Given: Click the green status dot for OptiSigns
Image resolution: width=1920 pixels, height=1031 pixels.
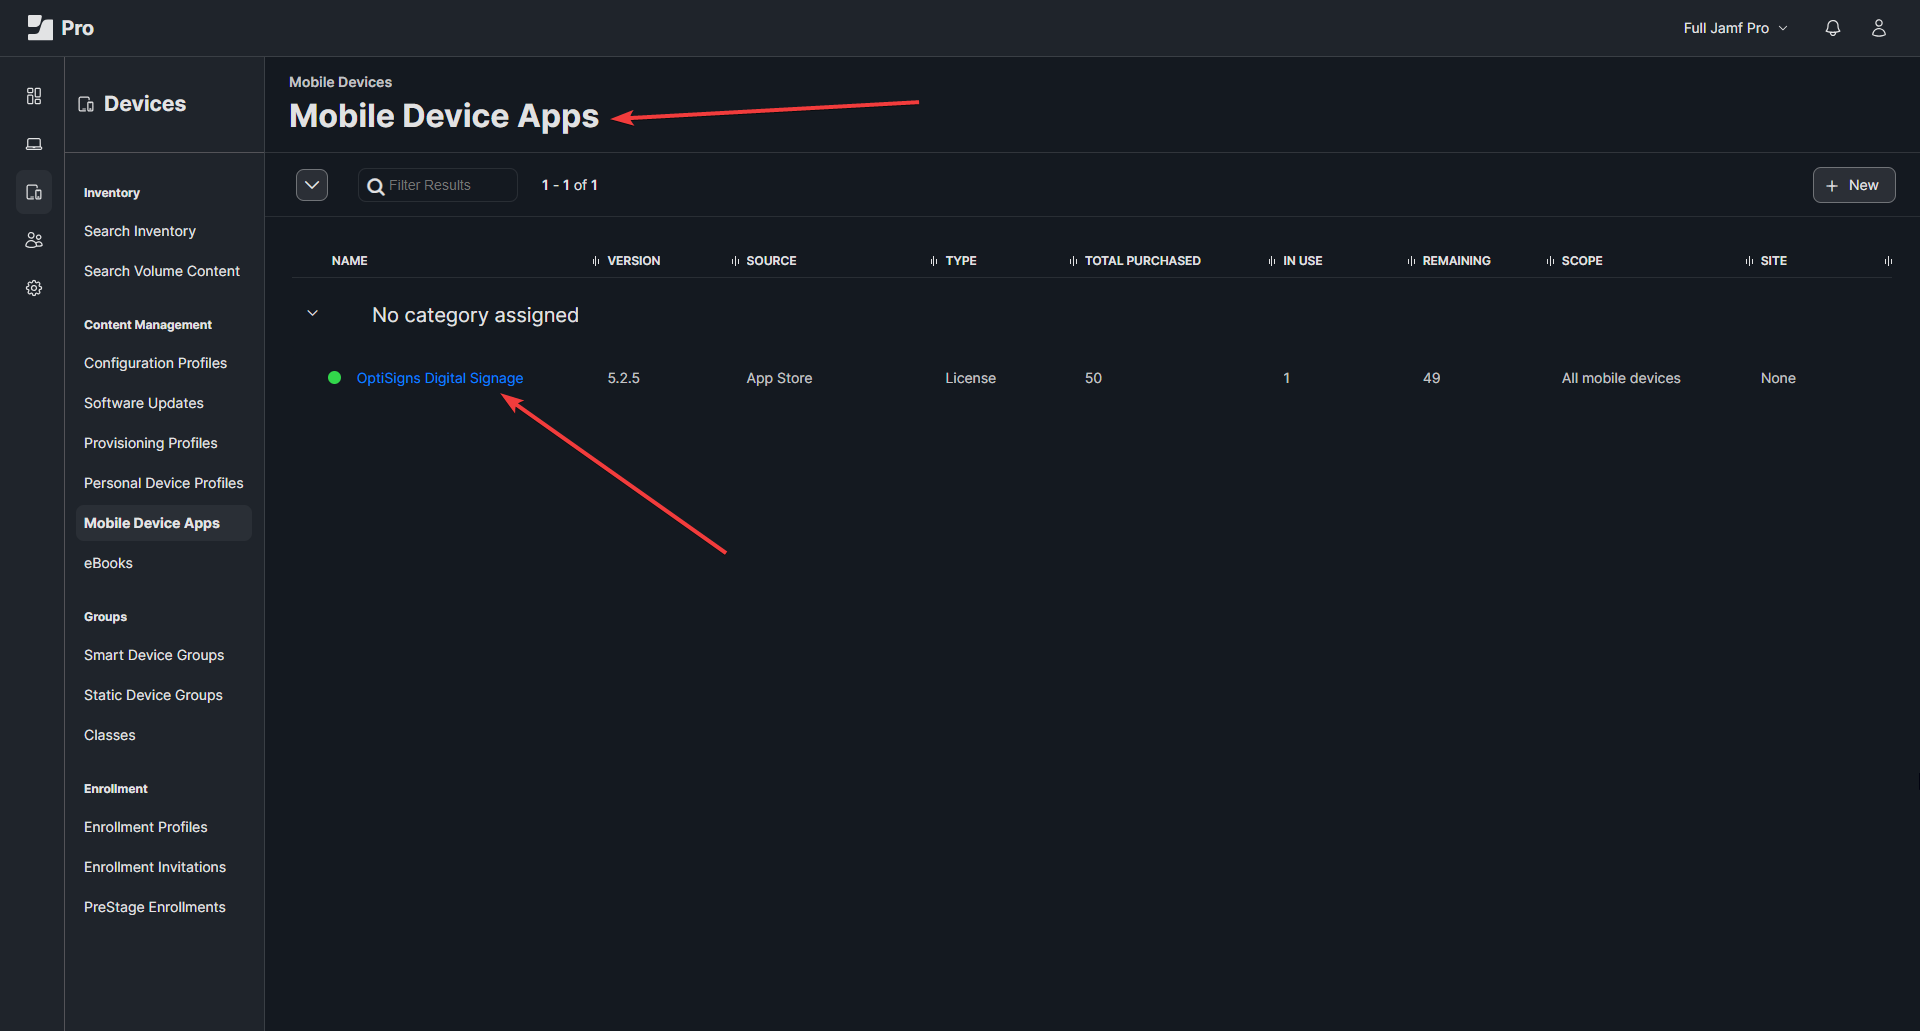Looking at the screenshot, I should pyautogui.click(x=335, y=378).
